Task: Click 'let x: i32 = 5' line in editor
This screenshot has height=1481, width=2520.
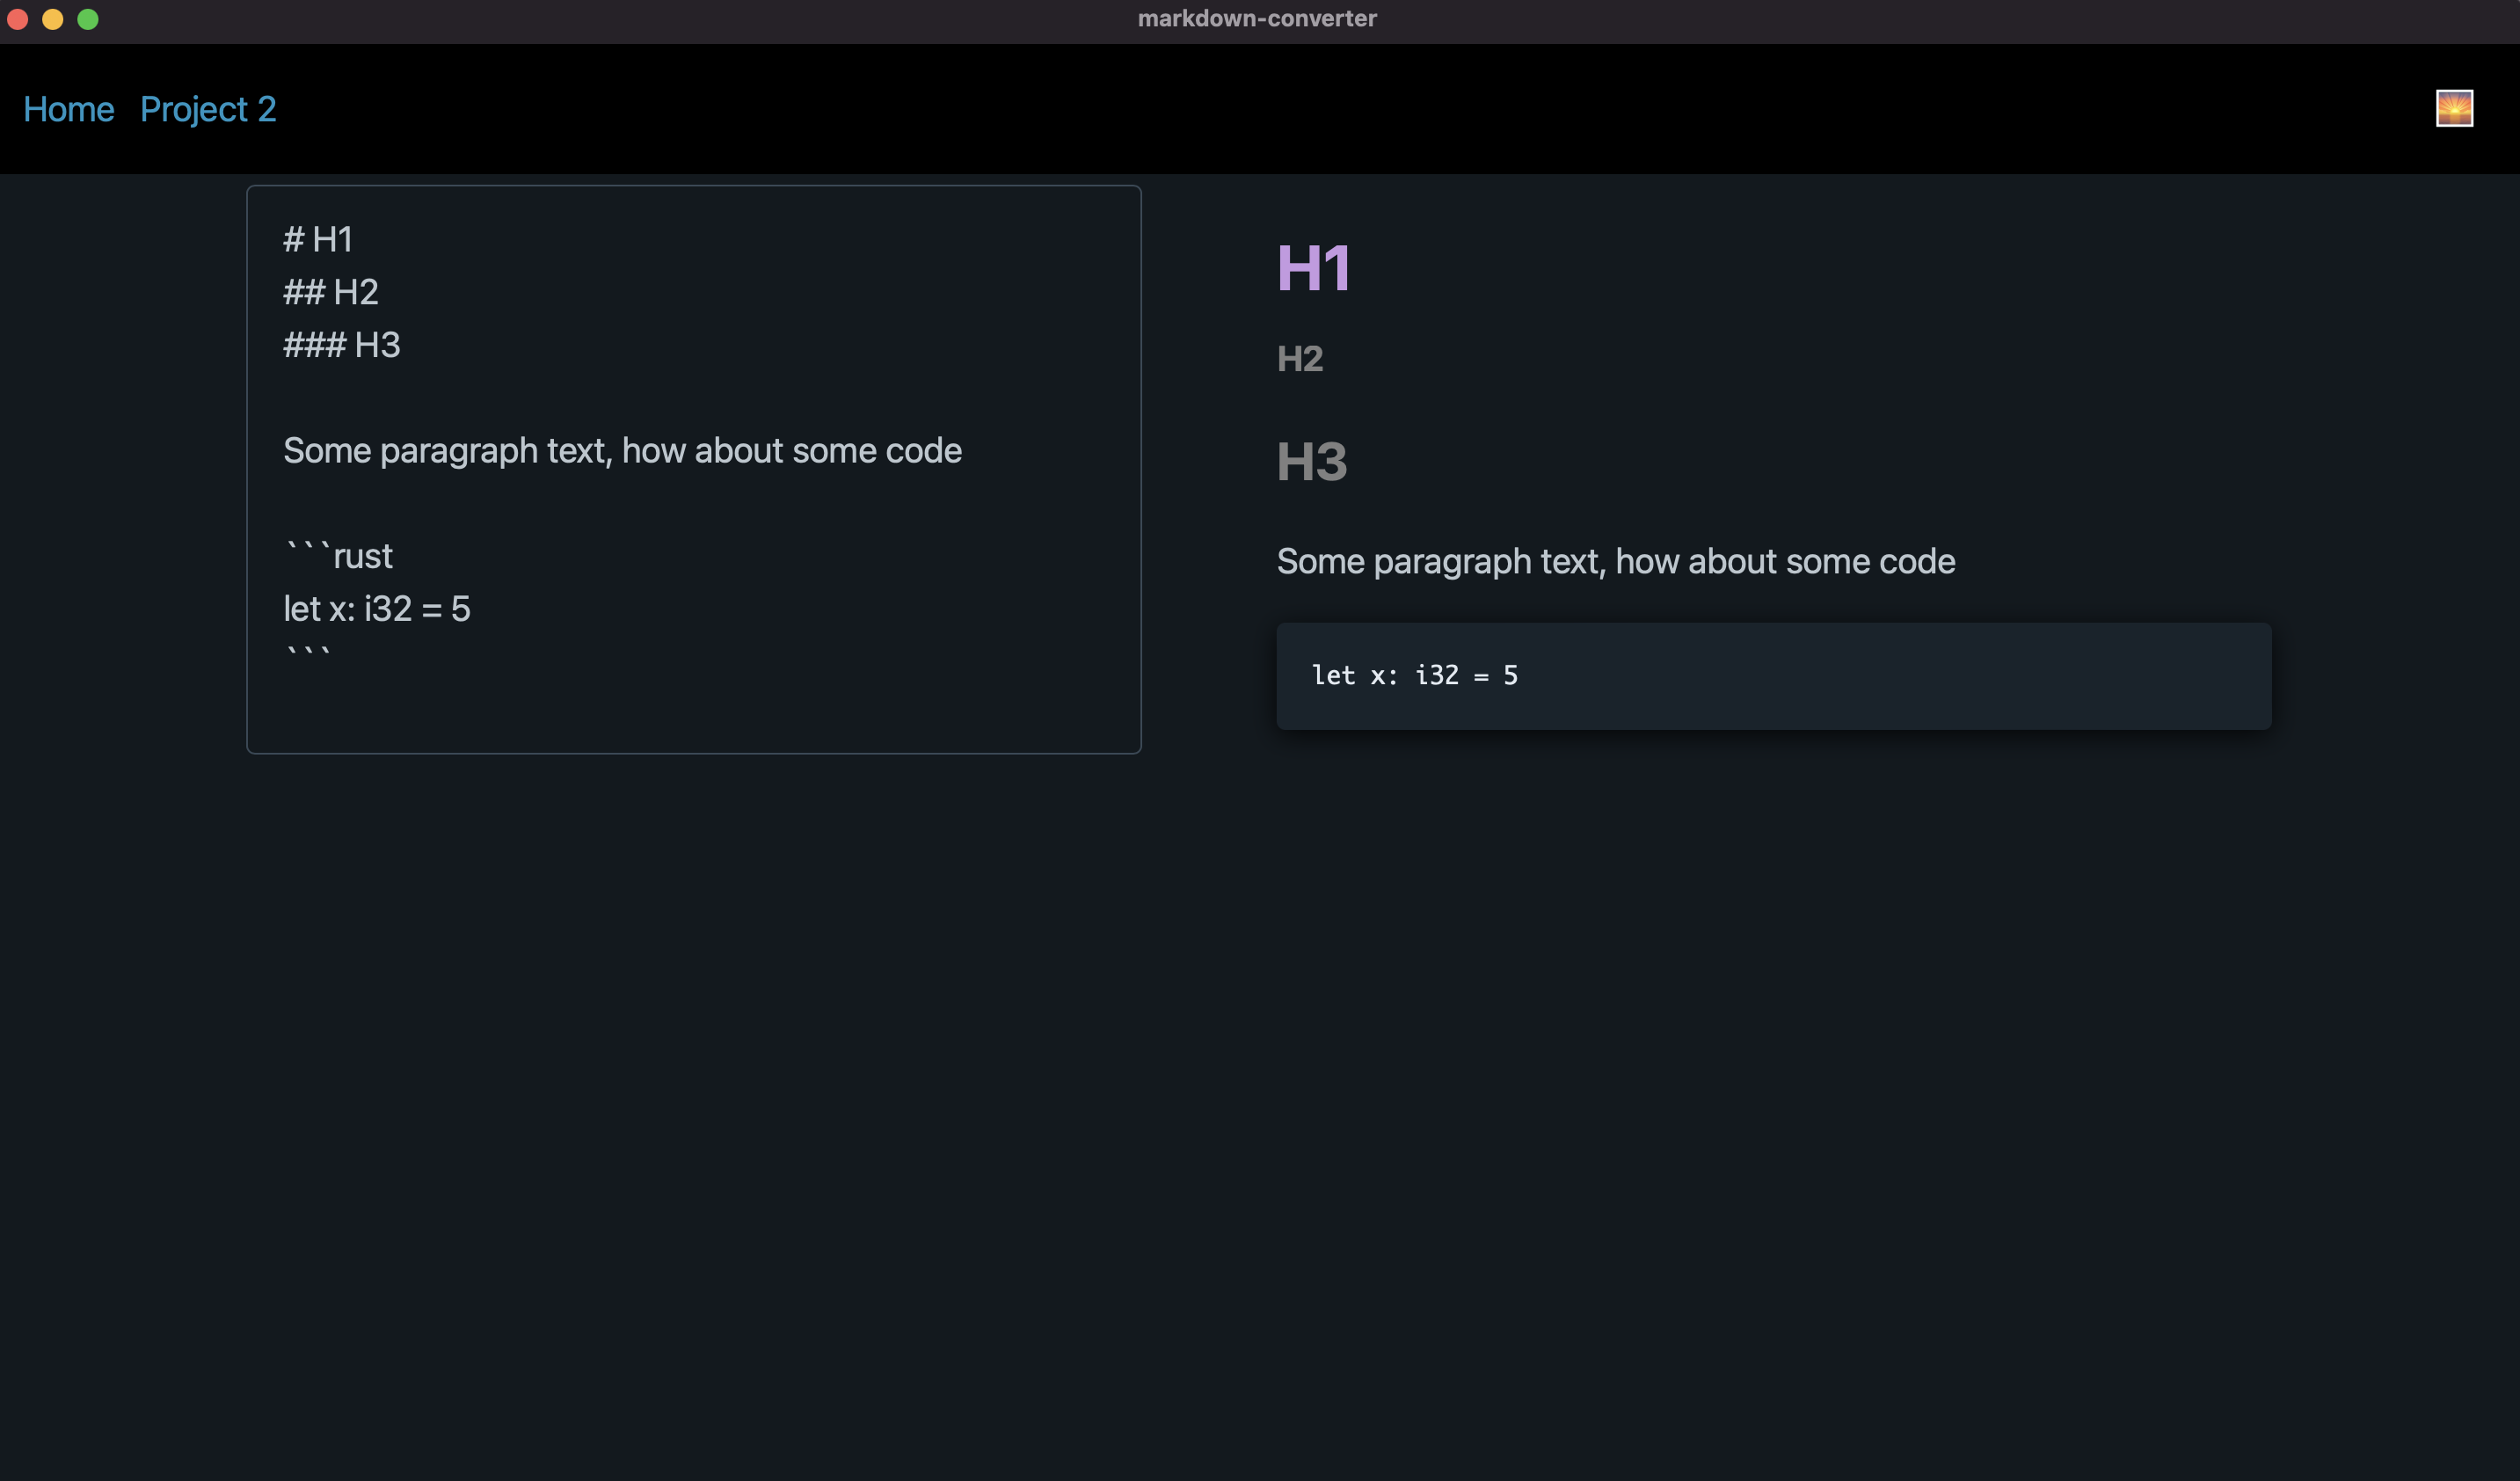Action: 377,609
